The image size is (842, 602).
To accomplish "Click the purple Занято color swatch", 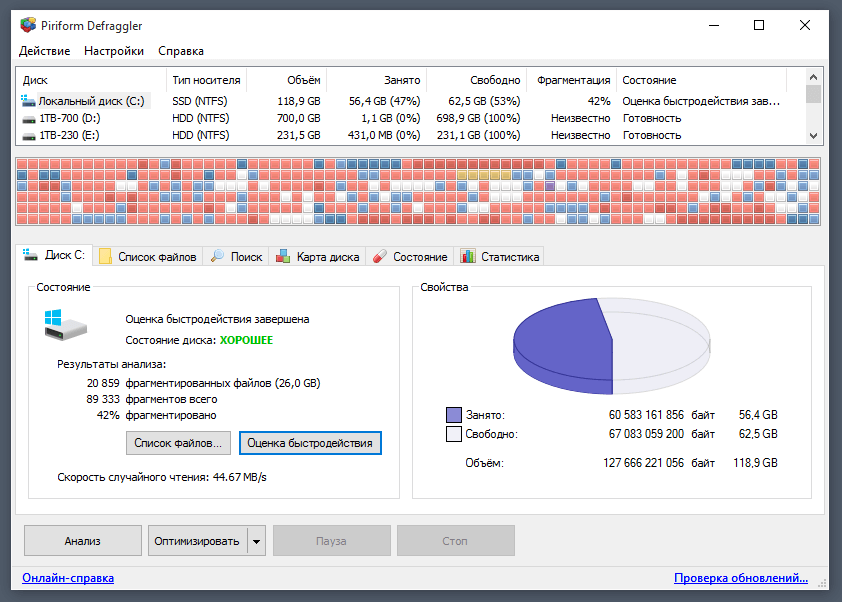I will click(454, 414).
